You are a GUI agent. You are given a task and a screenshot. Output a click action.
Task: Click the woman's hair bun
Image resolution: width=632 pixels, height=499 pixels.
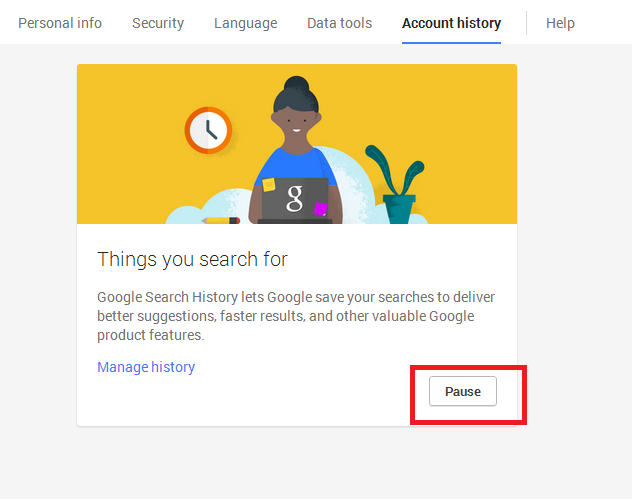[297, 83]
